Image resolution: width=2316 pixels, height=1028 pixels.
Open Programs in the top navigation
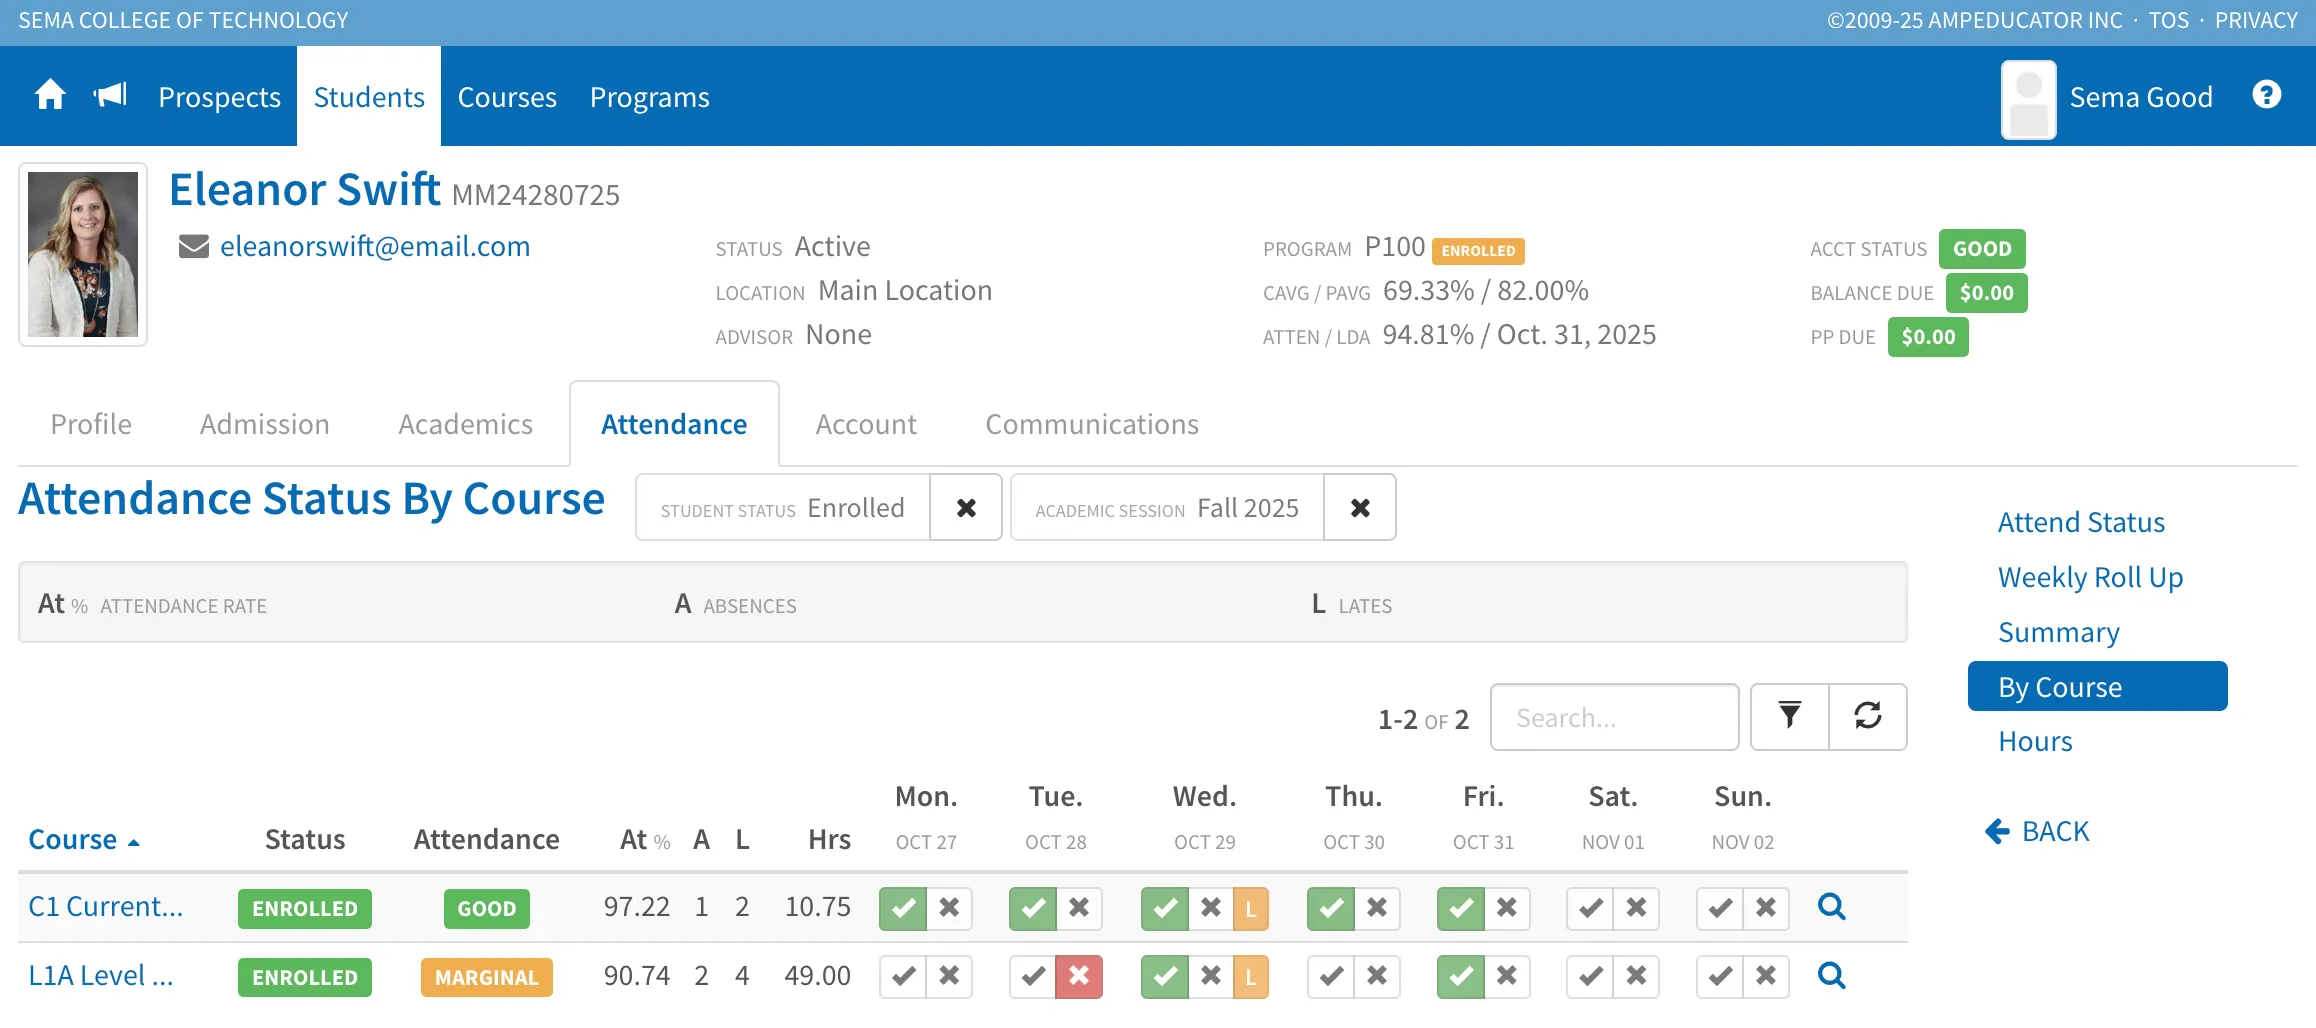(x=650, y=97)
